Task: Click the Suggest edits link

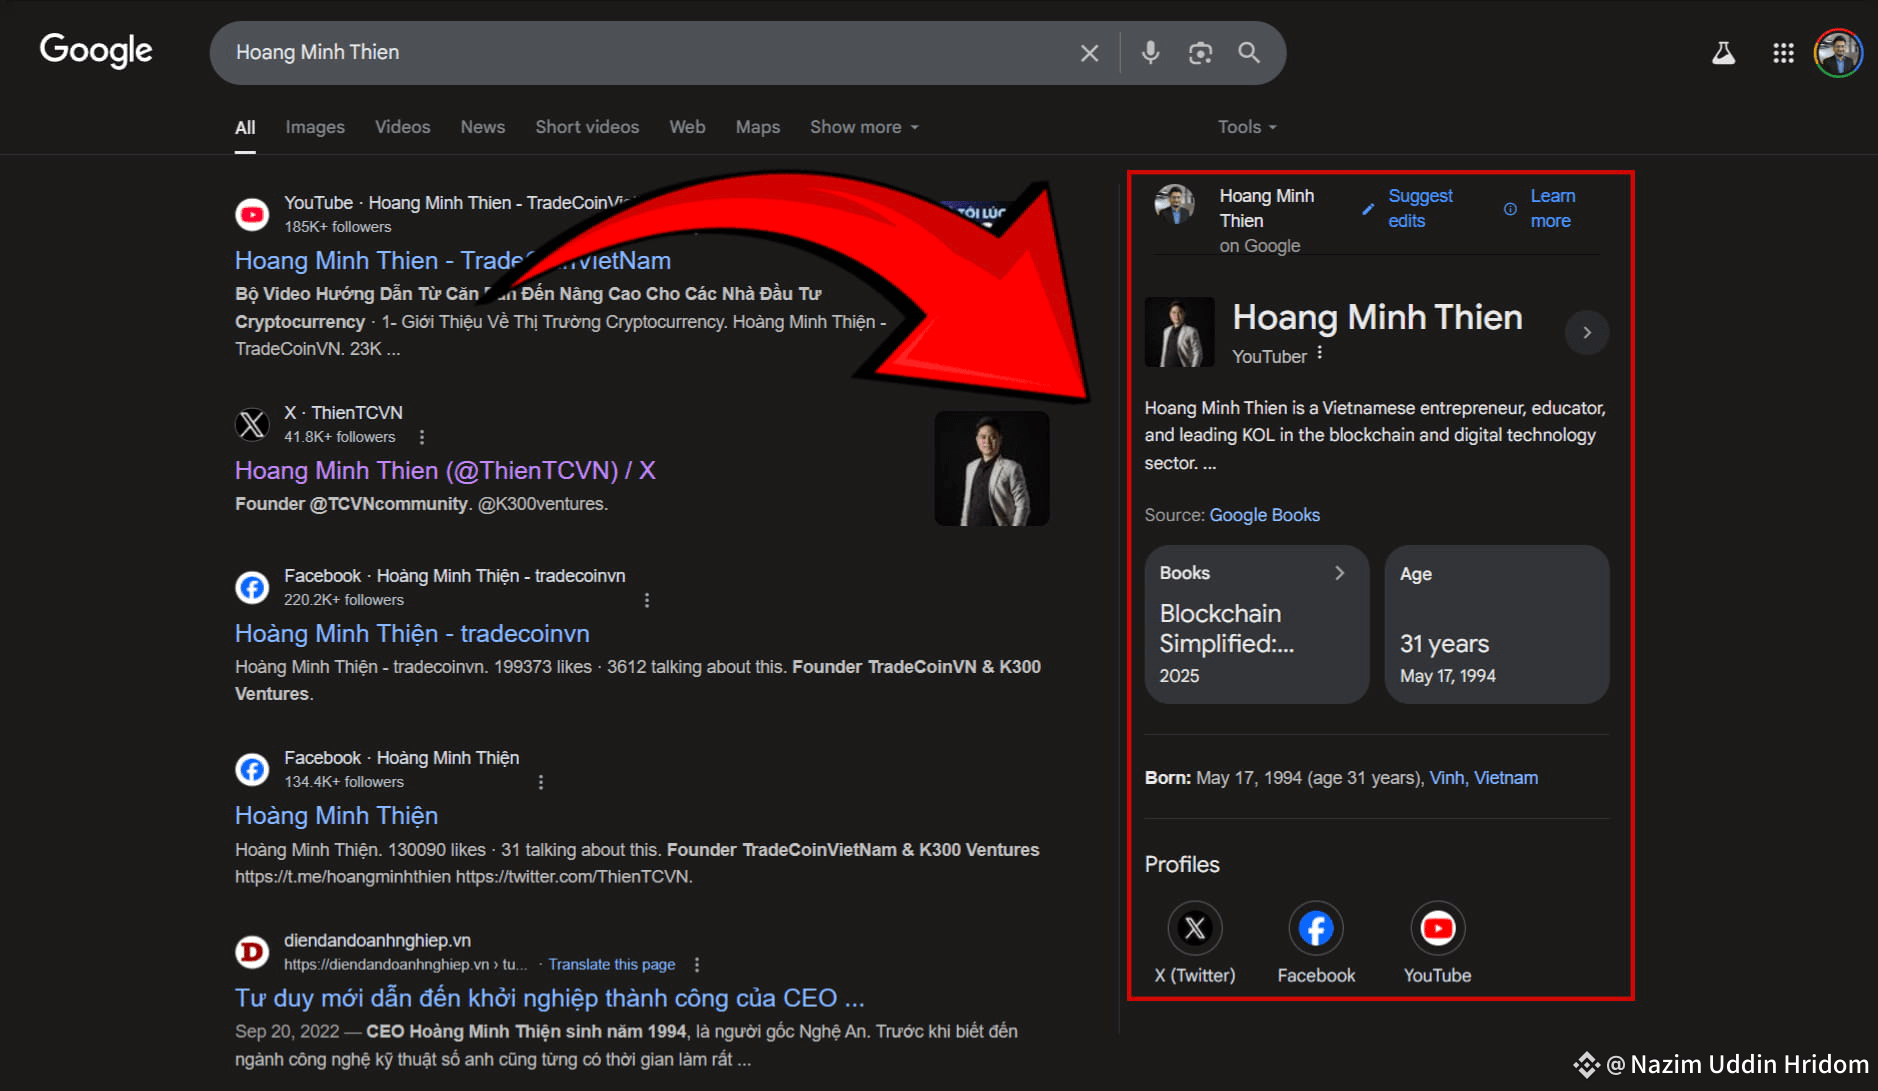Action: [x=1419, y=208]
